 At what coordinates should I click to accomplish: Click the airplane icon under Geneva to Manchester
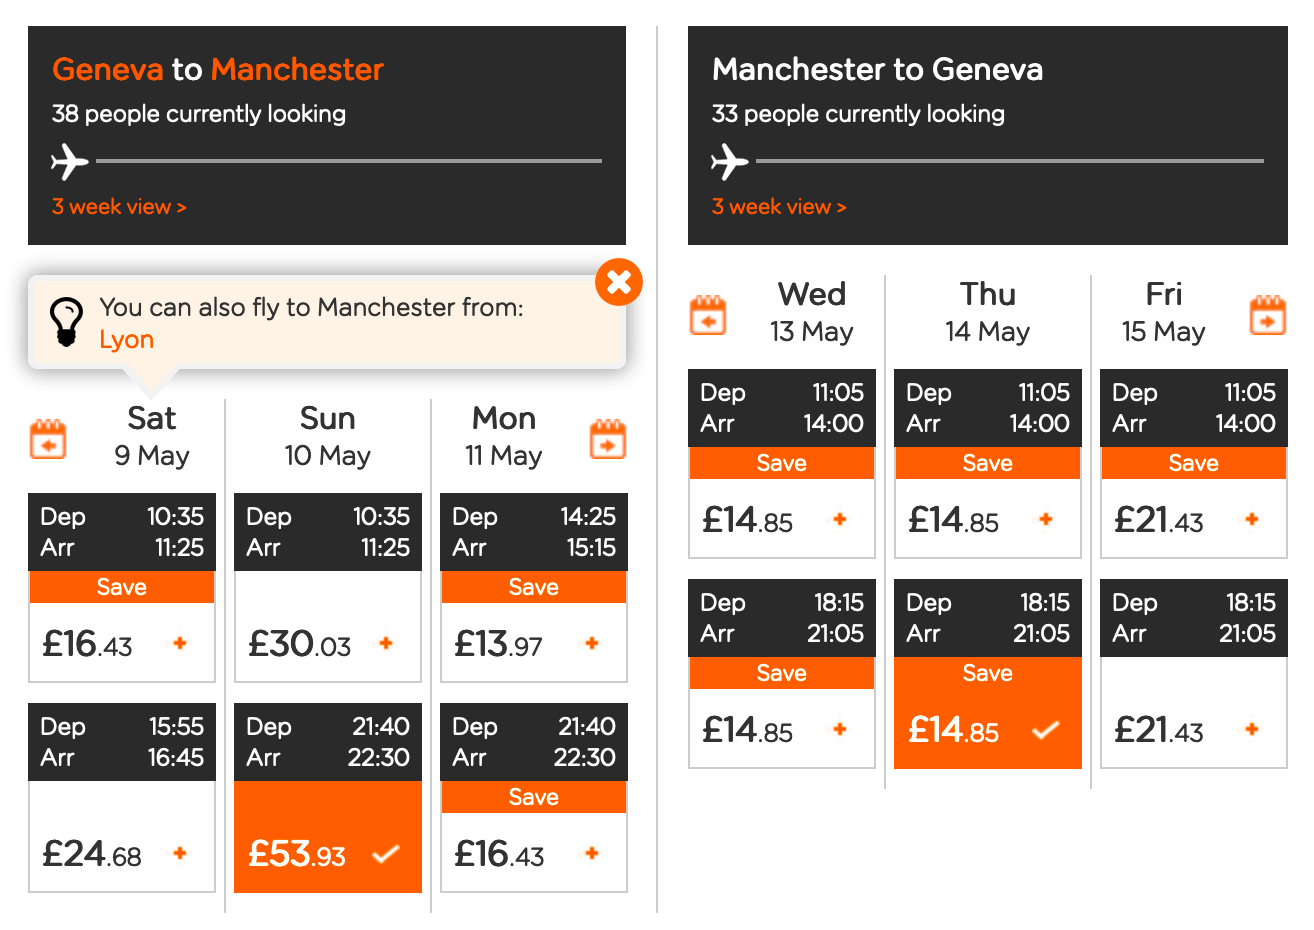(x=70, y=161)
